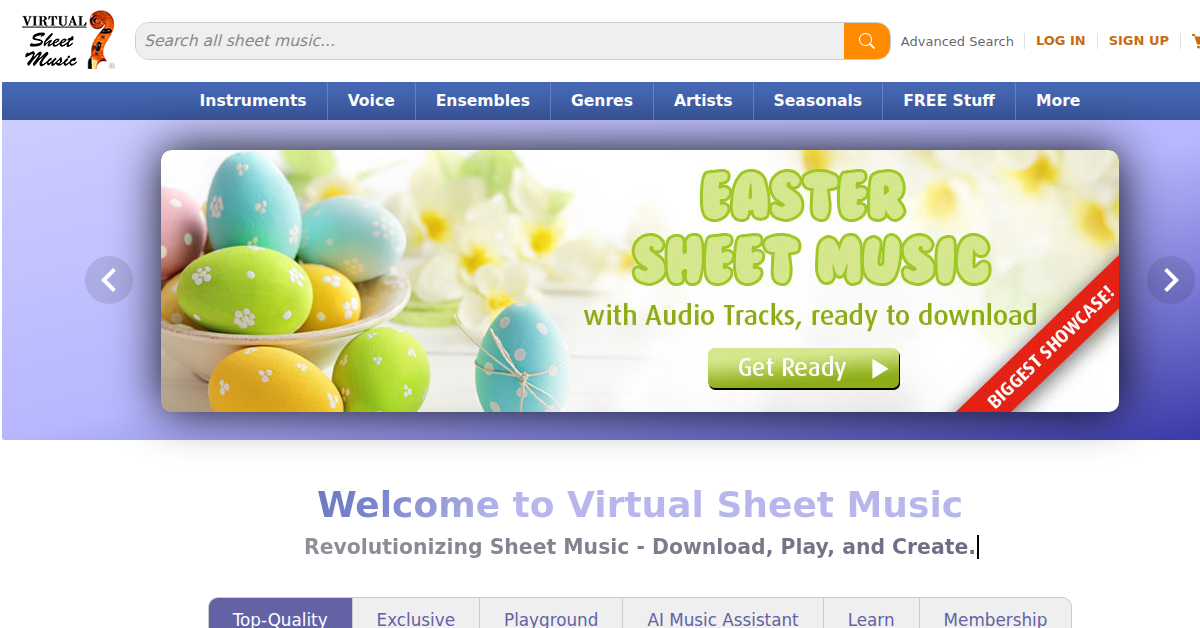
Task: Go to previous banner slide arrow
Action: pyautogui.click(x=109, y=280)
